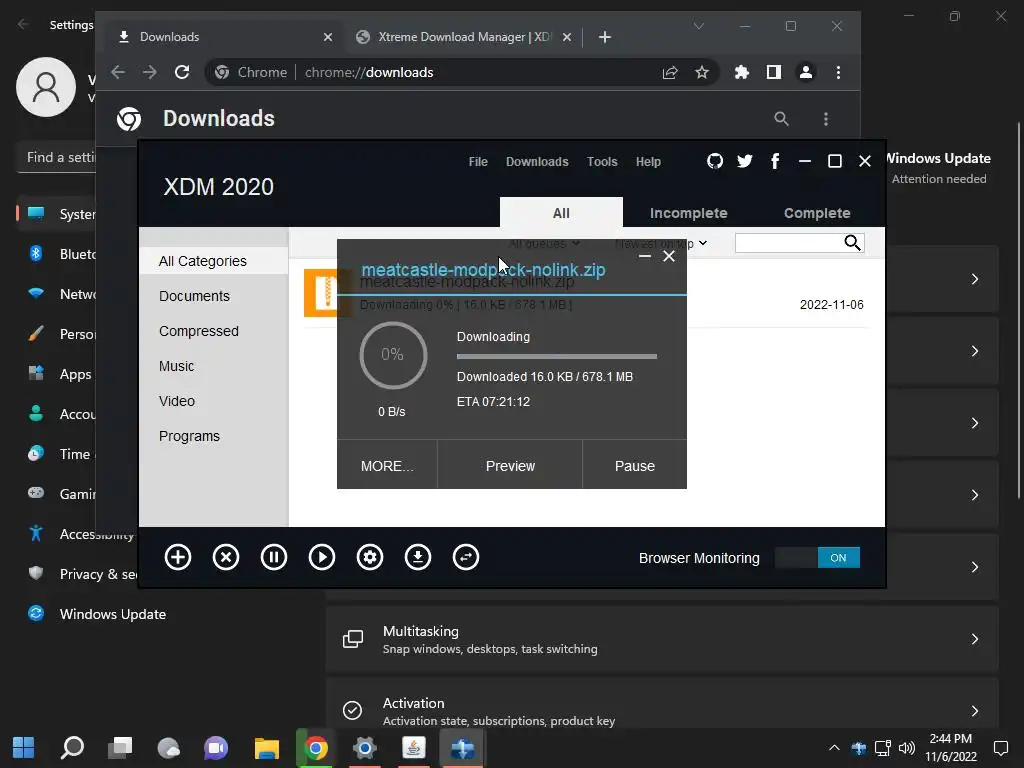1024x768 pixels.
Task: Click MORE... in download dialog
Action: pyautogui.click(x=387, y=466)
